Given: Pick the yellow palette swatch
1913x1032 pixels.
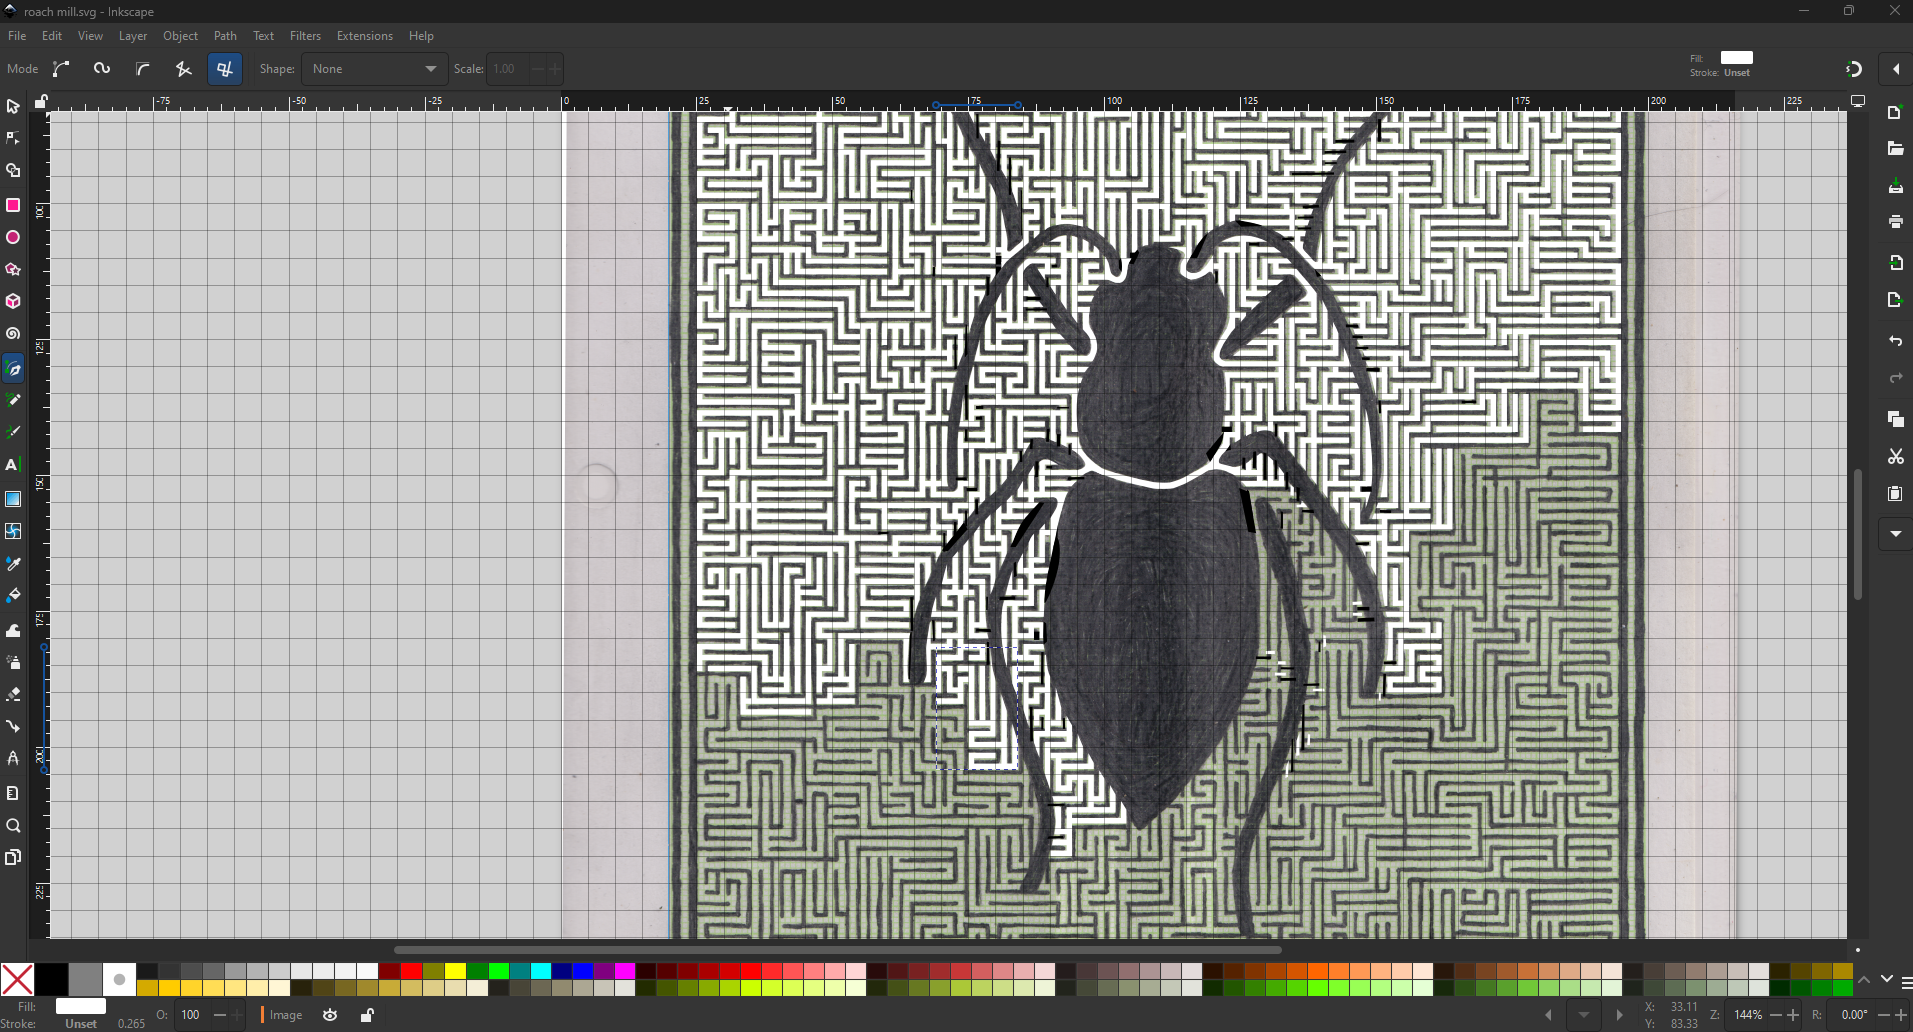Looking at the screenshot, I should [455, 972].
